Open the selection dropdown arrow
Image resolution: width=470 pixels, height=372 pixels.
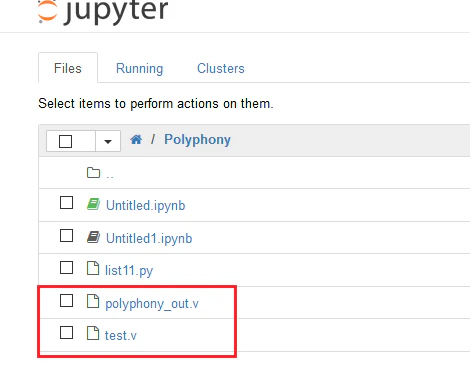pos(108,141)
